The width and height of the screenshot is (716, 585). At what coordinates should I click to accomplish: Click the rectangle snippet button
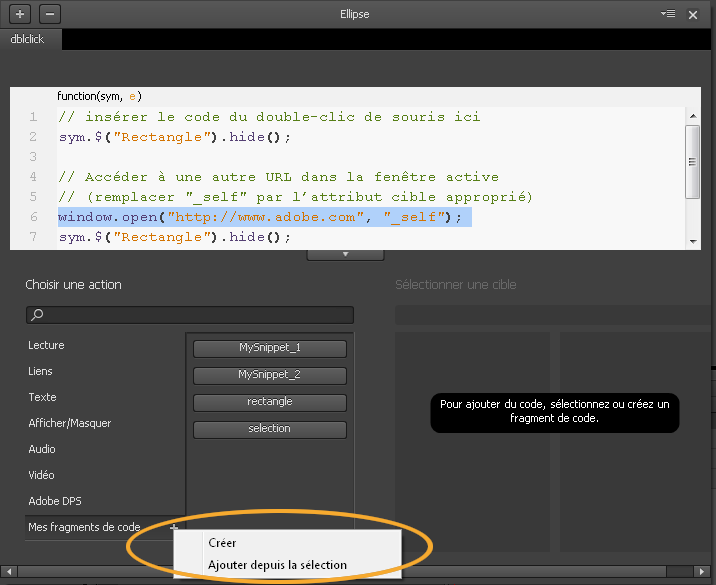pos(270,402)
